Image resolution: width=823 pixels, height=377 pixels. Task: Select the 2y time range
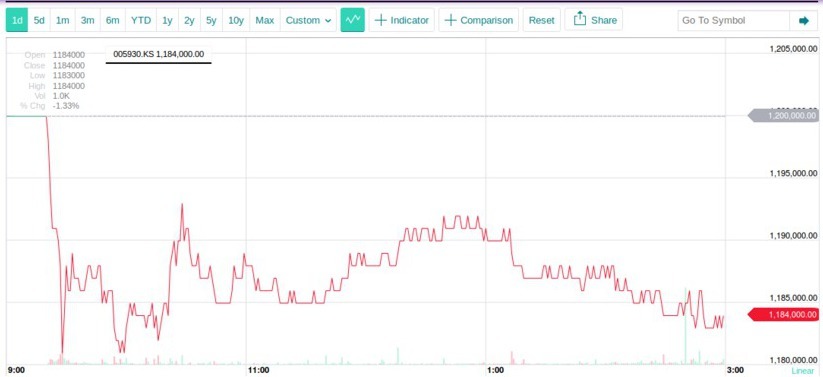click(x=189, y=20)
